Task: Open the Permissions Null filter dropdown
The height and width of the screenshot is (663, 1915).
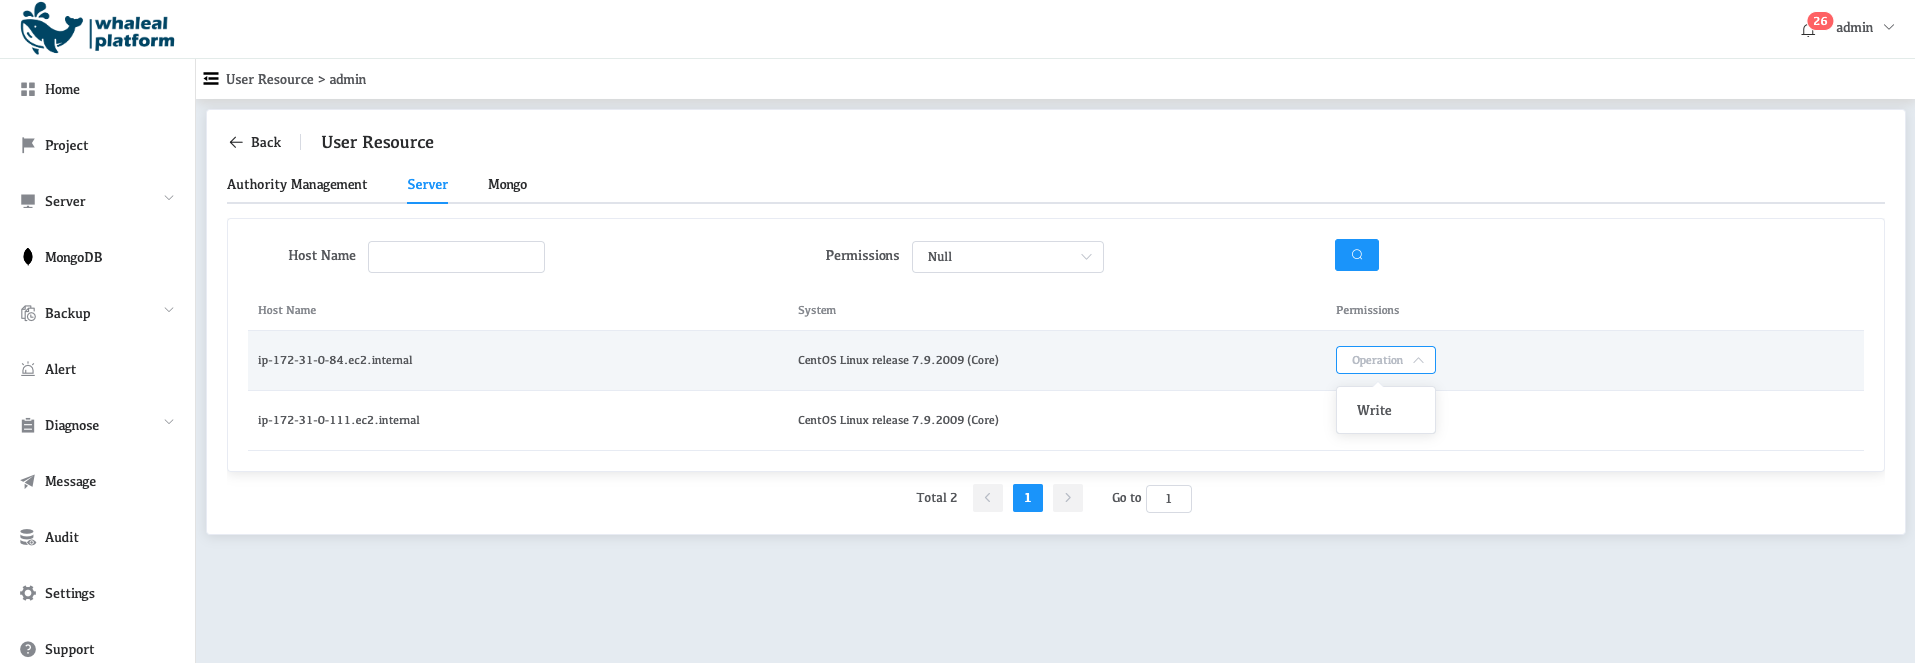Action: (1007, 257)
